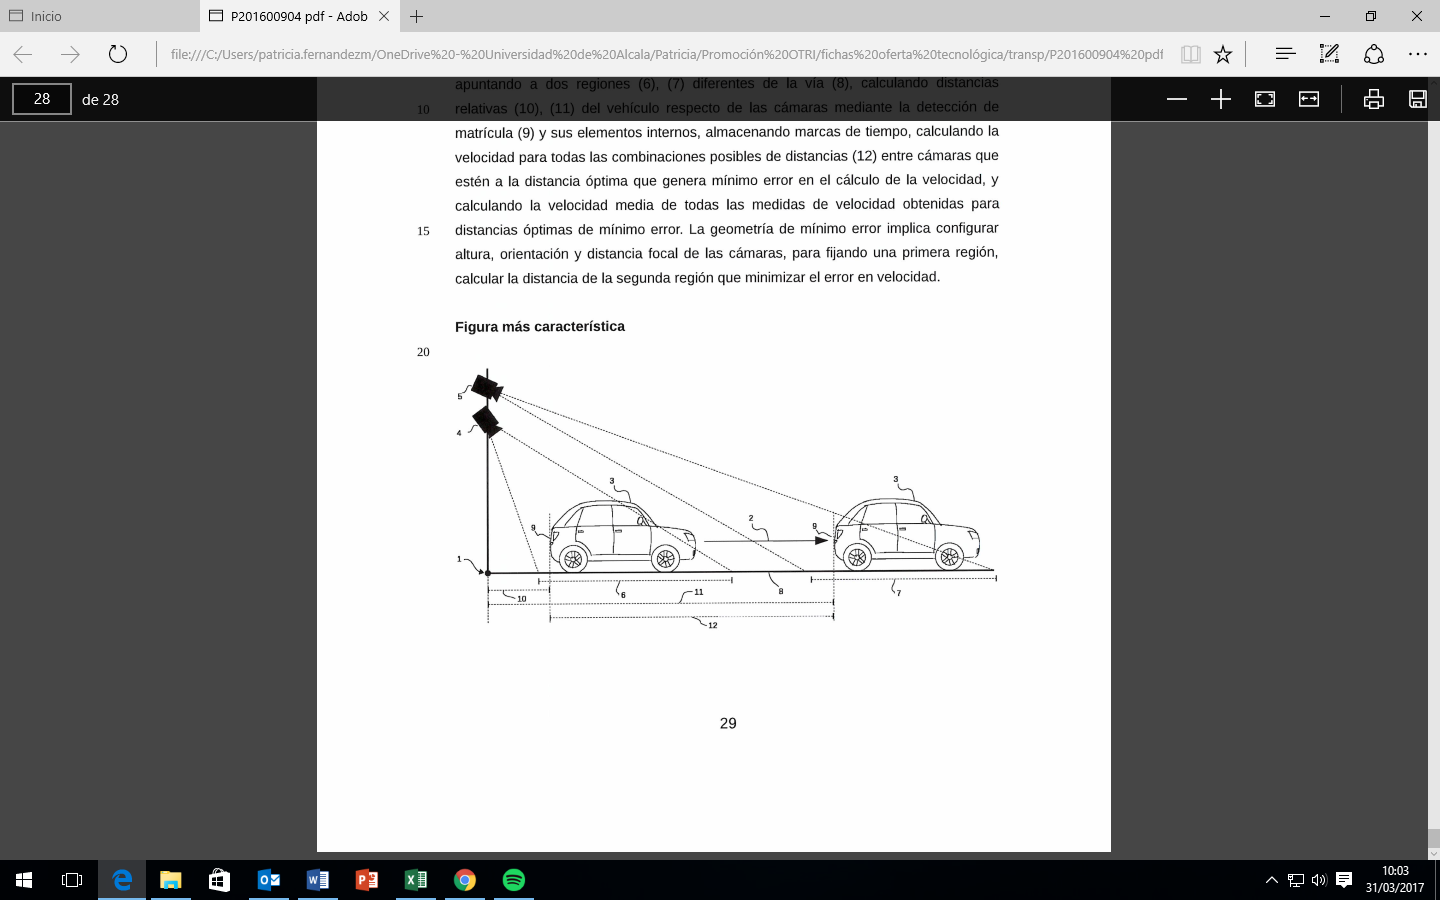Zoom in using the plus icon

pos(1221,99)
